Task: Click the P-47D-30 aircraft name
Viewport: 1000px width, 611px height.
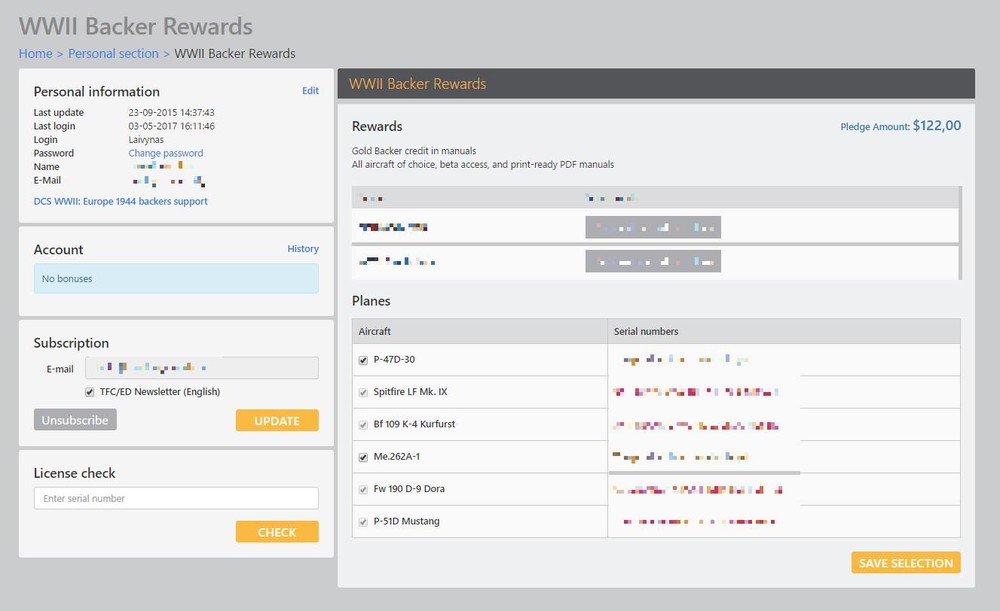Action: pos(394,360)
